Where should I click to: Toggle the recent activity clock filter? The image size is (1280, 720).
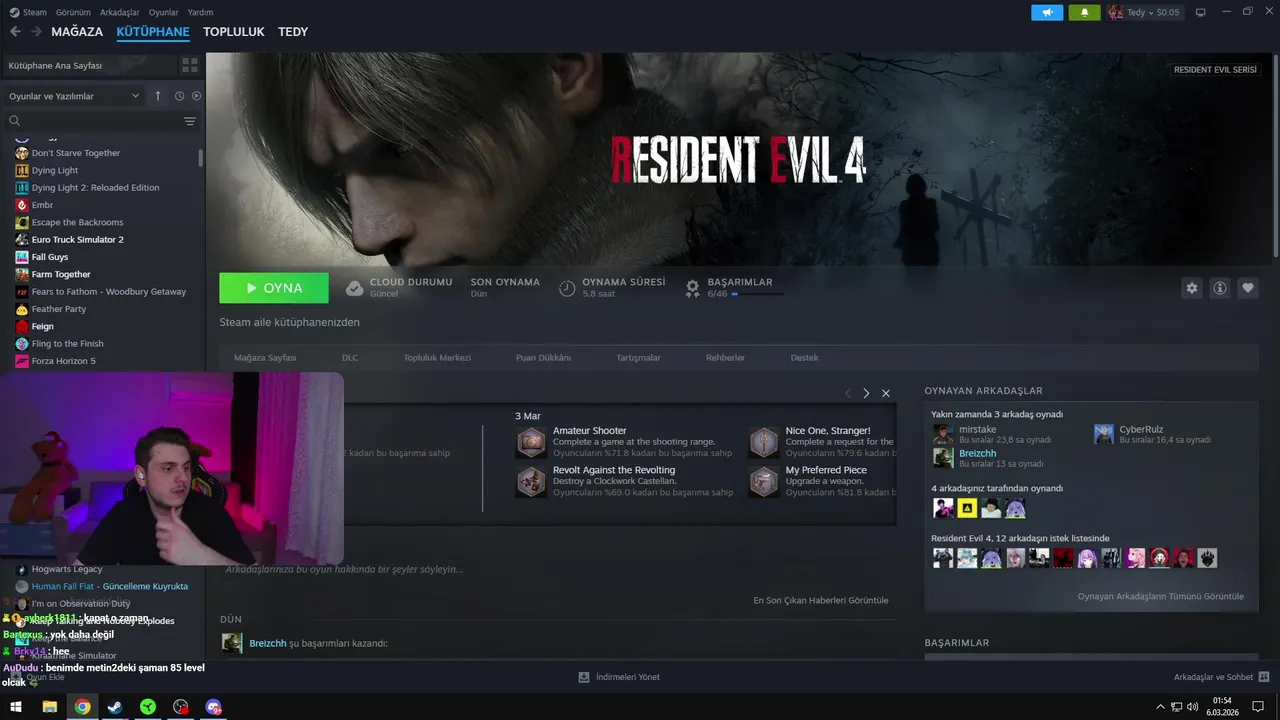(180, 96)
